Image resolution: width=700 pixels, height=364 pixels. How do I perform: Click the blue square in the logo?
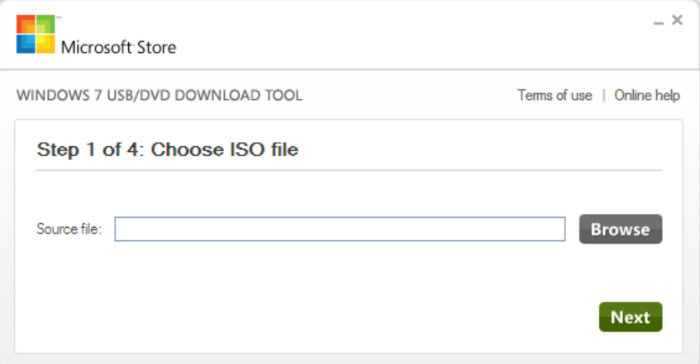coord(26,44)
